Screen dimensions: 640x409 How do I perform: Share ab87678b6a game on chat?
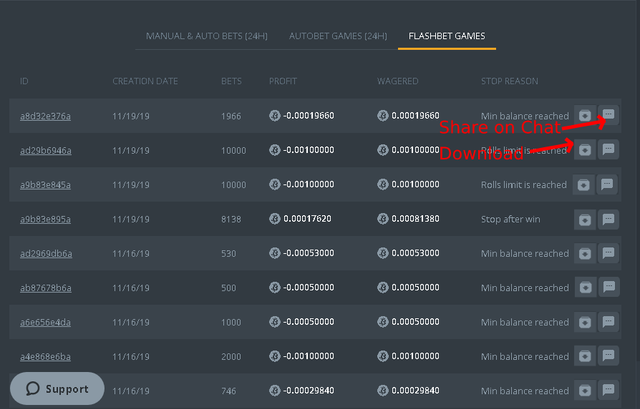tap(609, 287)
